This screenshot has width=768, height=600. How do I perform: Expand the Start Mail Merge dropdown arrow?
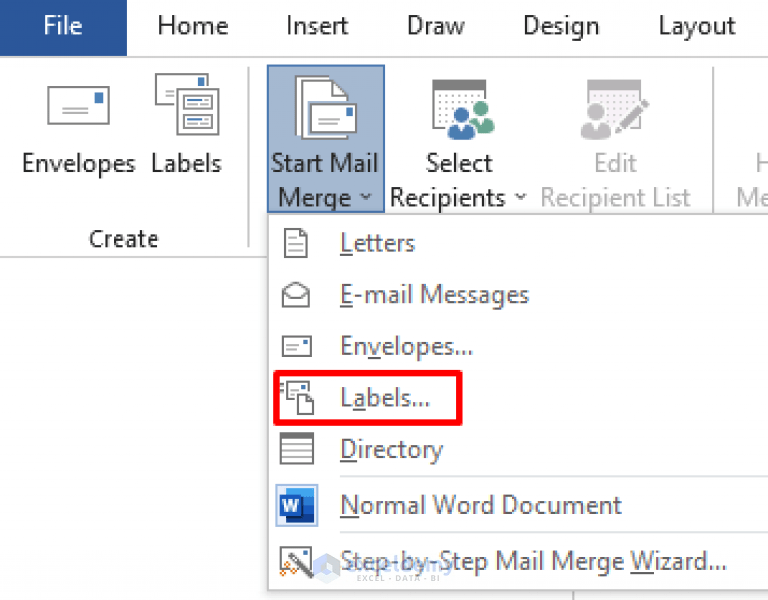(365, 197)
